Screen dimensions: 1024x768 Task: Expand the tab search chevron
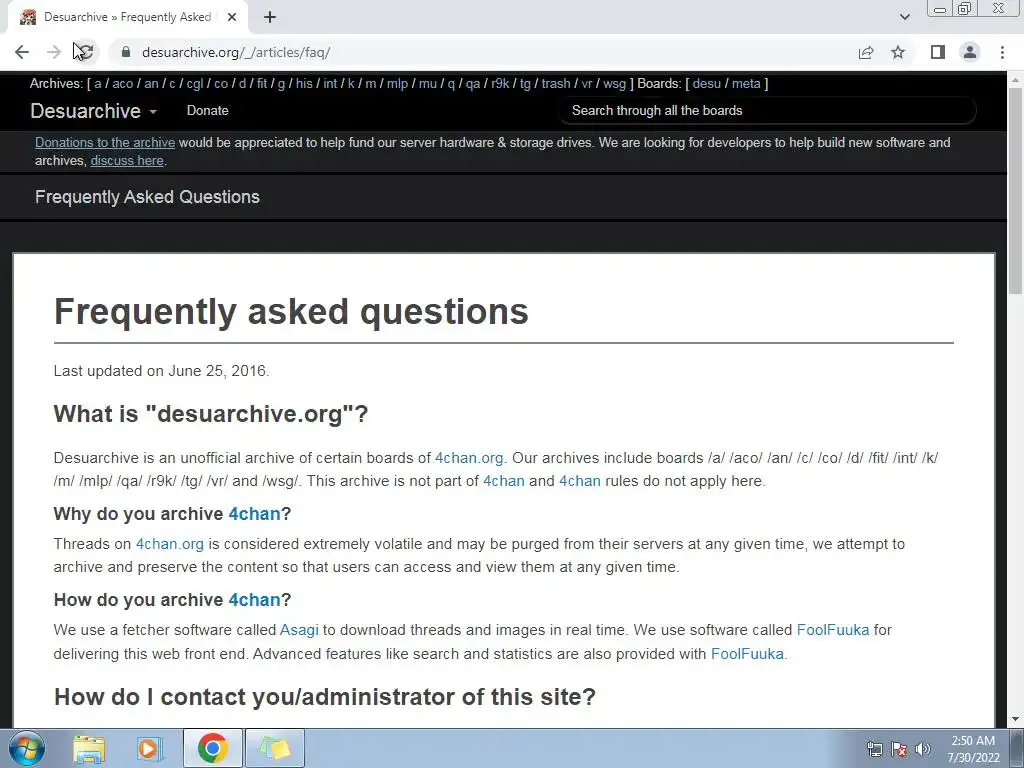point(904,17)
